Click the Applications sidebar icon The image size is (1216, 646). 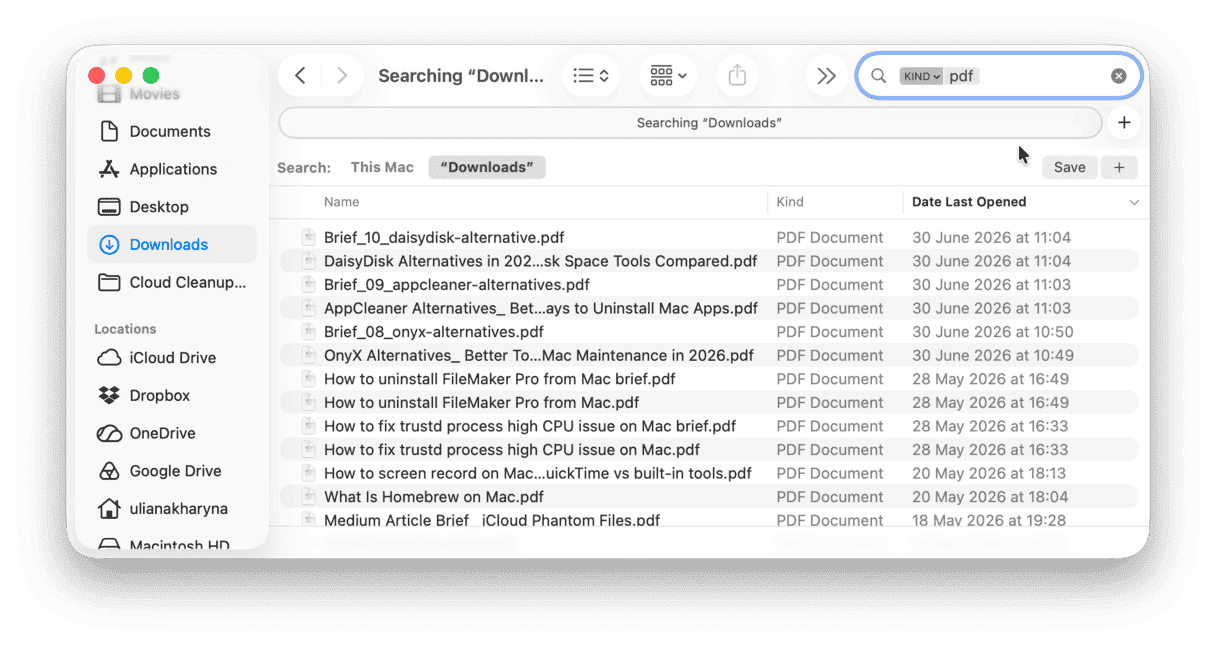tap(109, 169)
